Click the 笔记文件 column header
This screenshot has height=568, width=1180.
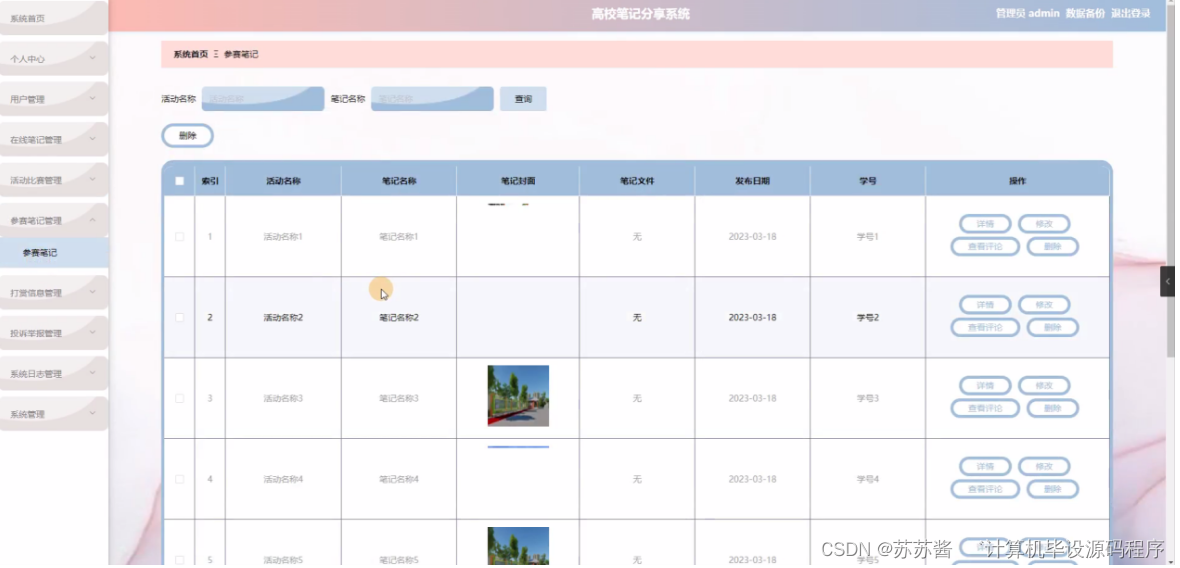click(x=637, y=181)
